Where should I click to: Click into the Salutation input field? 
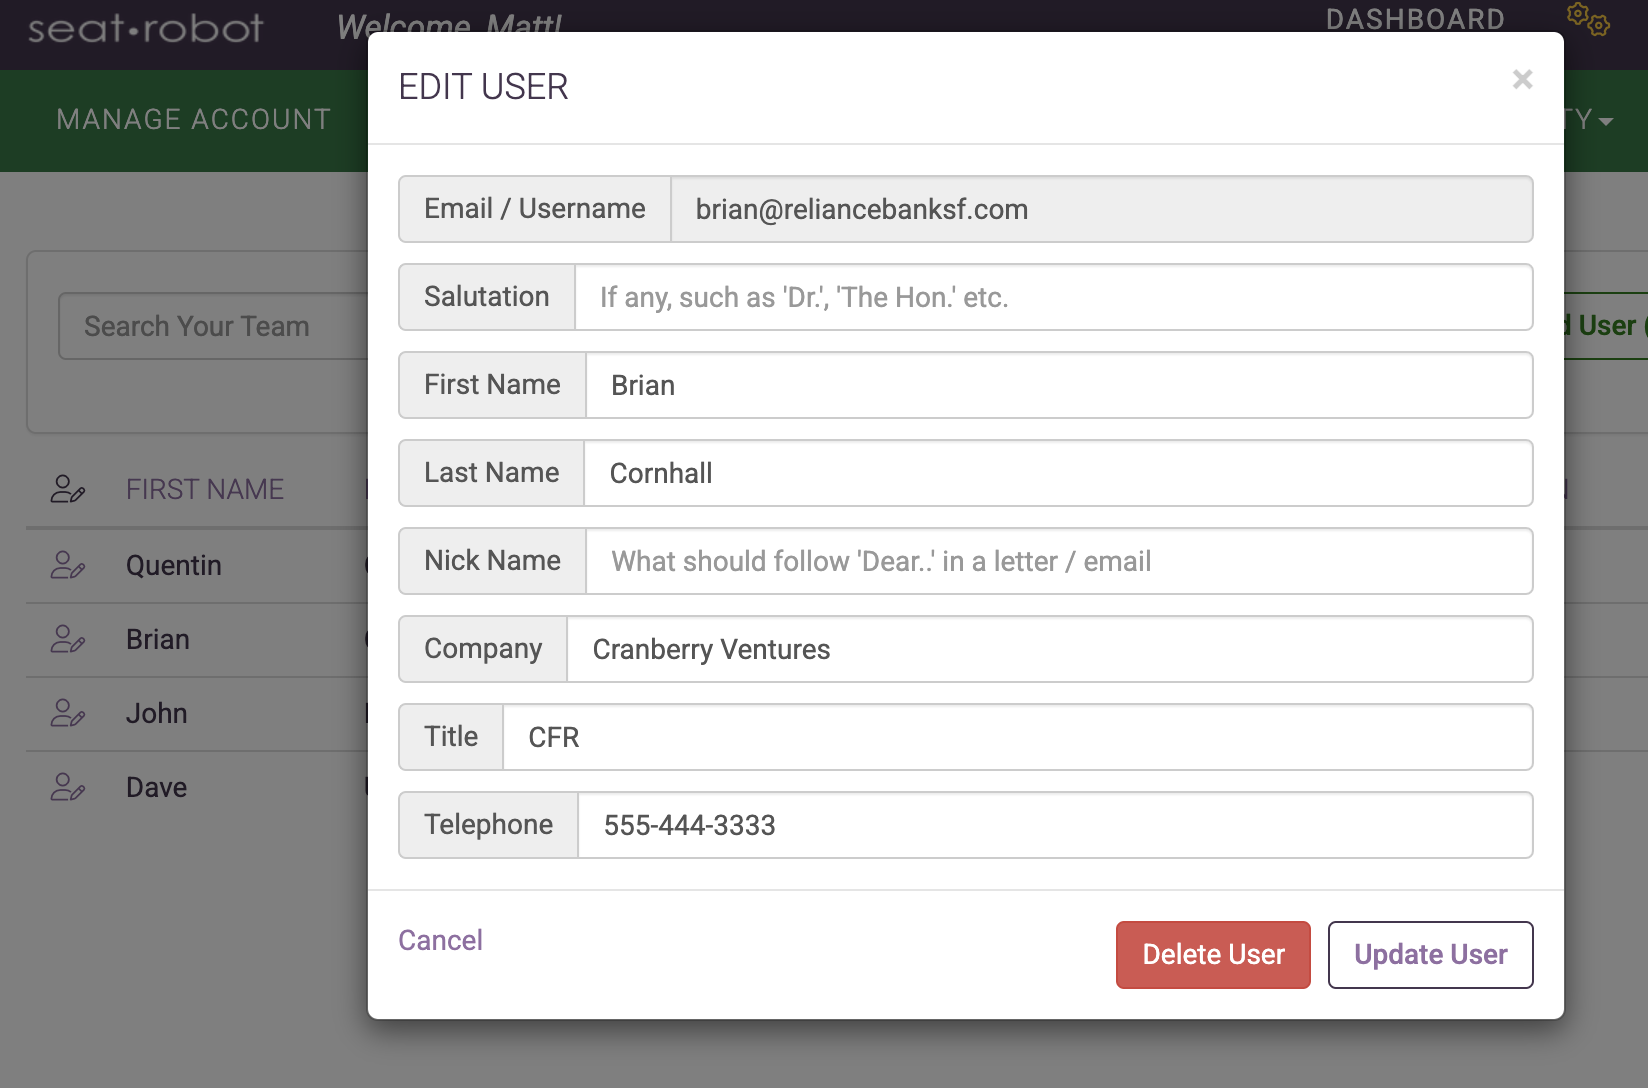click(1053, 297)
